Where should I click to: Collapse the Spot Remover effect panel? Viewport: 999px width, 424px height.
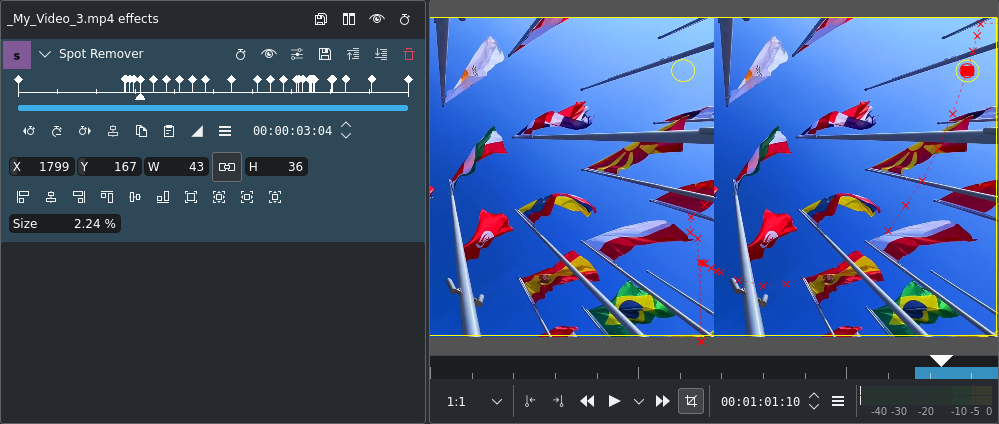(44, 54)
